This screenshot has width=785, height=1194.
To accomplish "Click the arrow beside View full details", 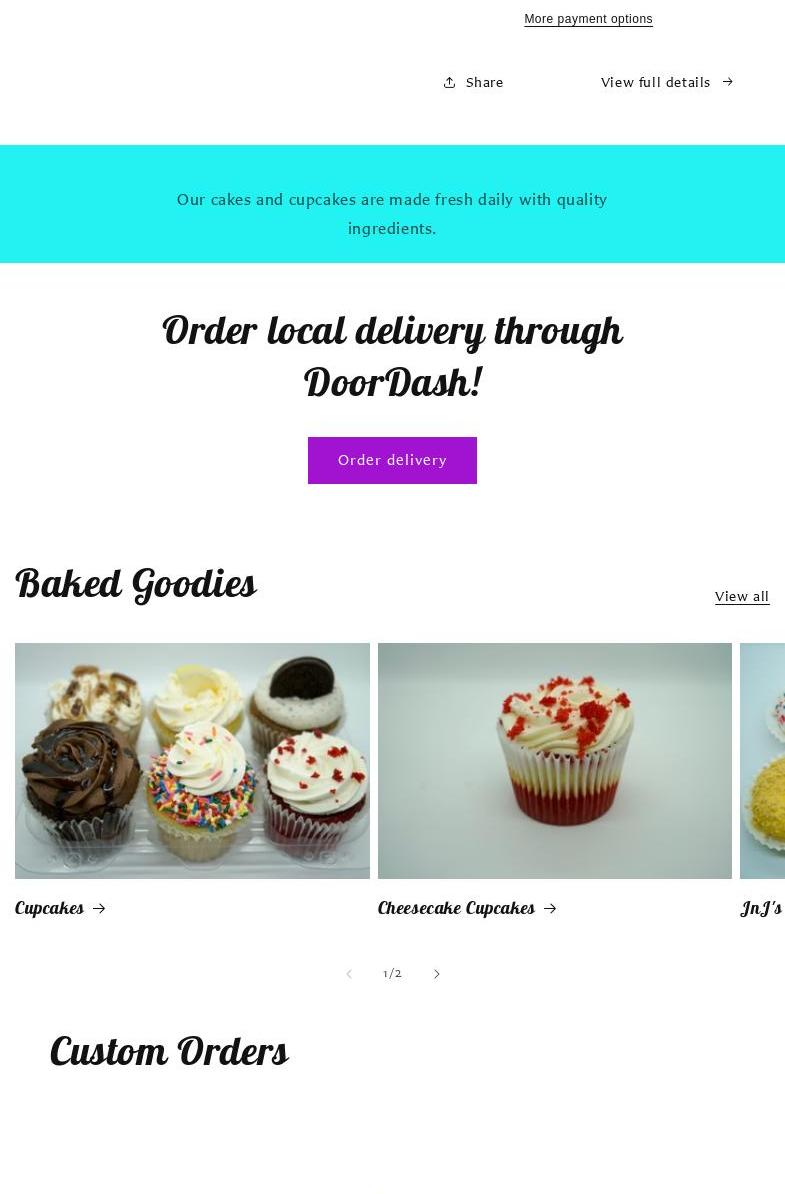I will coord(728,81).
